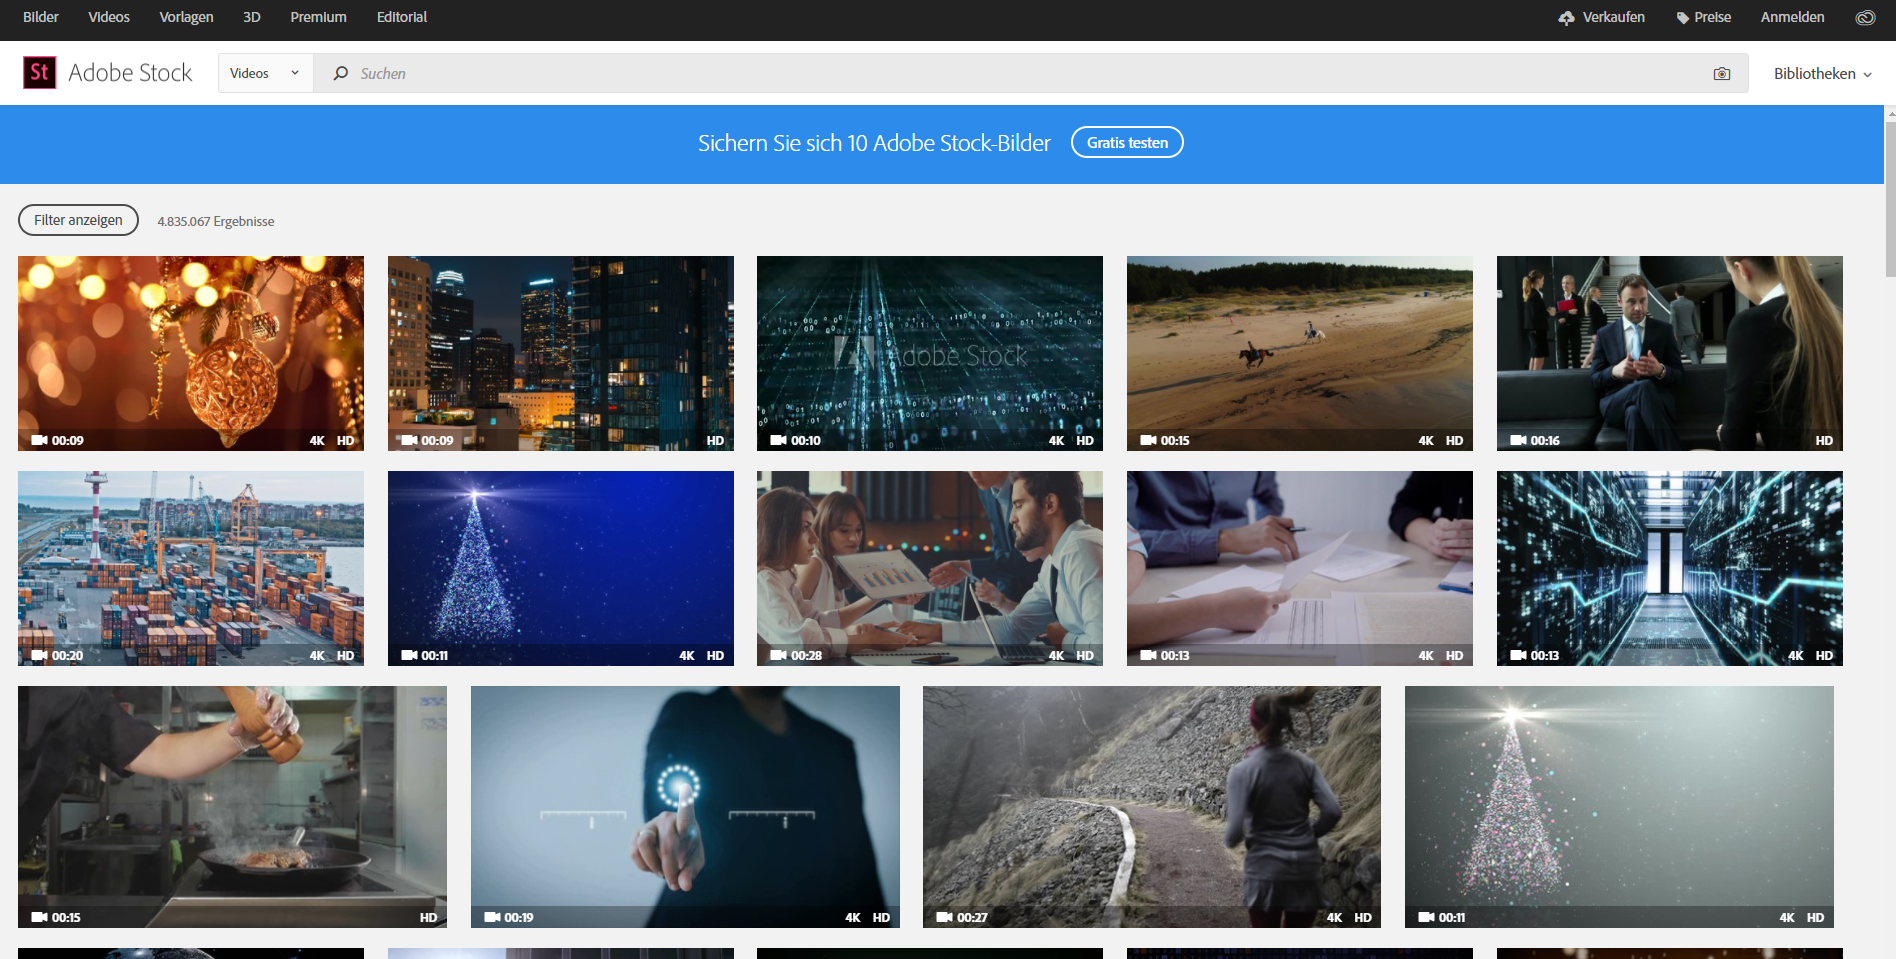Click the search magnifier icon
This screenshot has width=1896, height=959.
340,73
